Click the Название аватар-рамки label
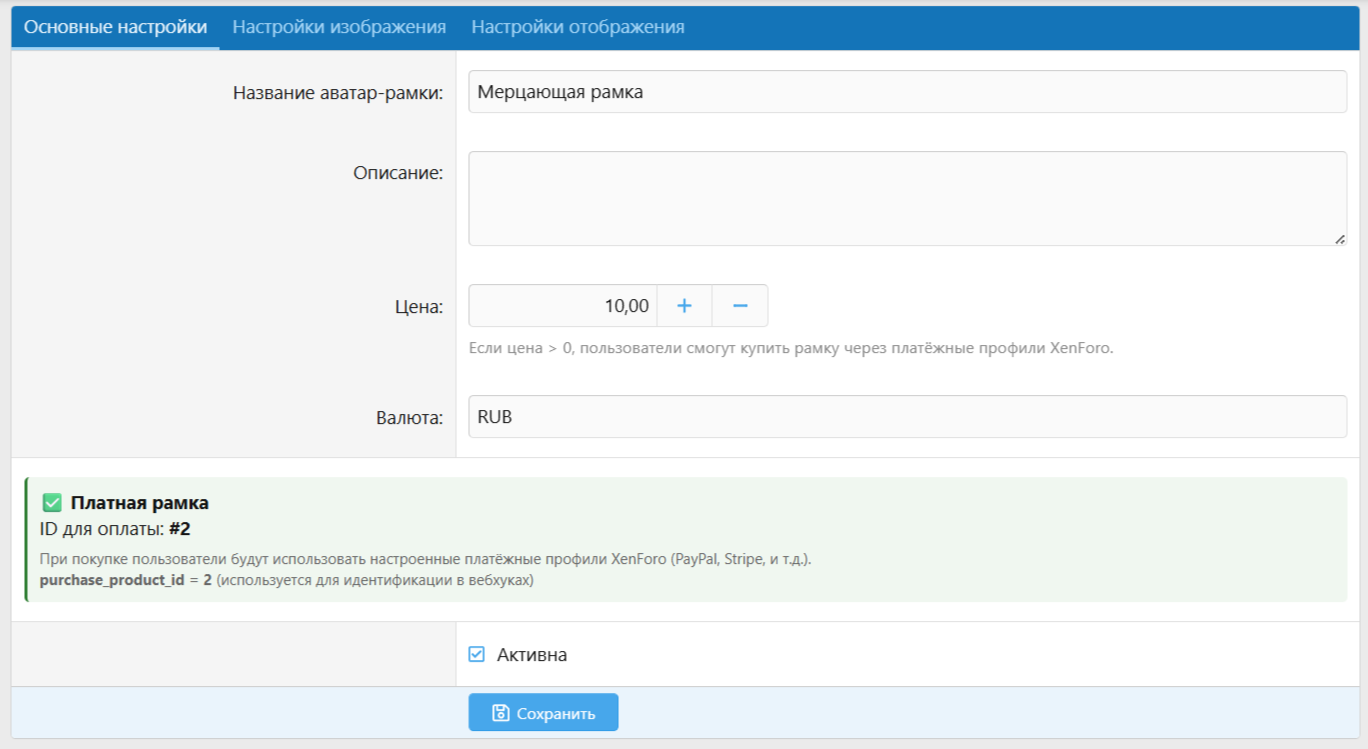Screen dimensions: 1368x749 338,92
